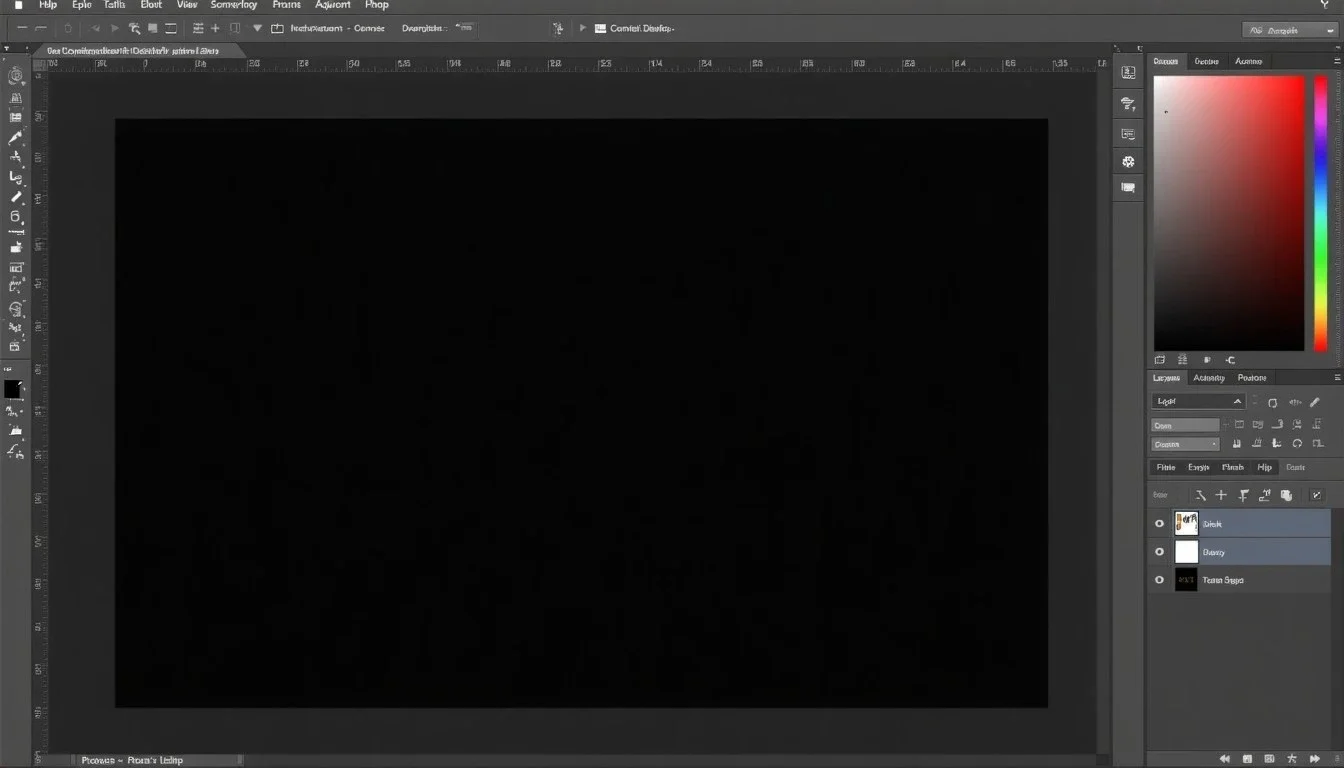
Task: Click the C-shaped icon below the color field
Action: click(x=1230, y=360)
